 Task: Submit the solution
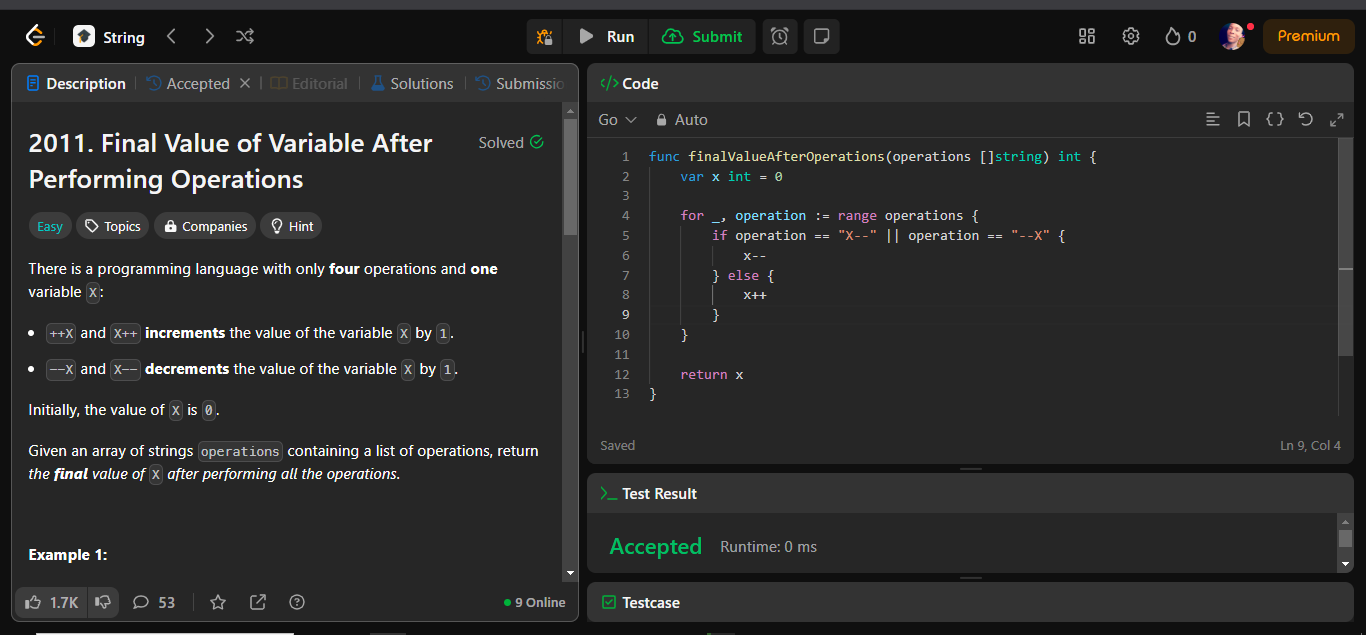(703, 36)
